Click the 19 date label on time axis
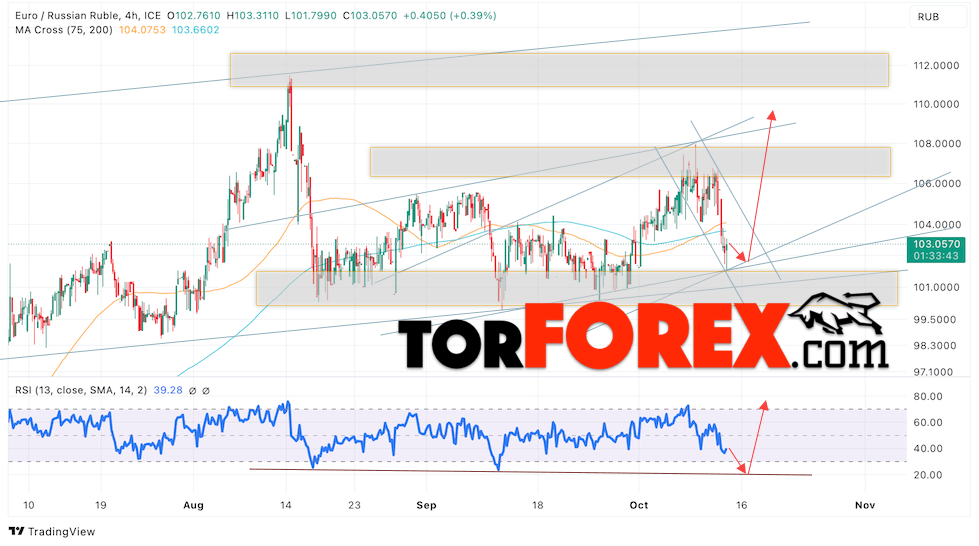The height and width of the screenshot is (546, 979). coord(101,505)
